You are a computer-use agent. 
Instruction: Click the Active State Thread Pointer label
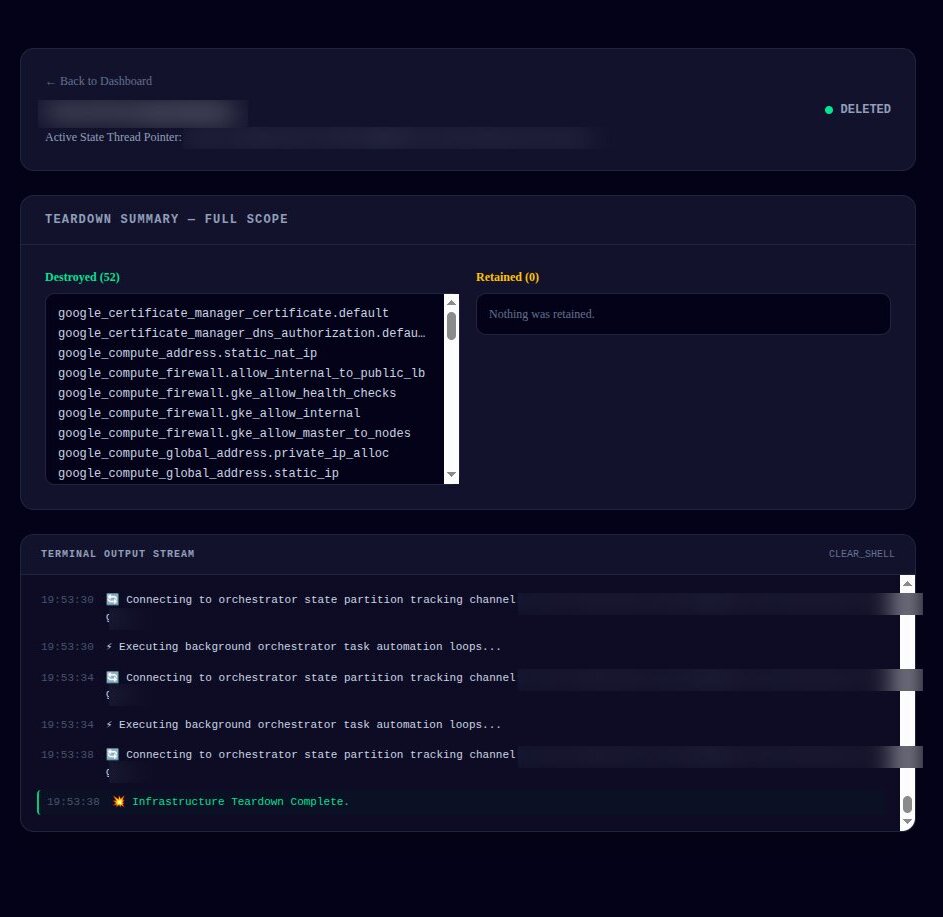(x=114, y=137)
